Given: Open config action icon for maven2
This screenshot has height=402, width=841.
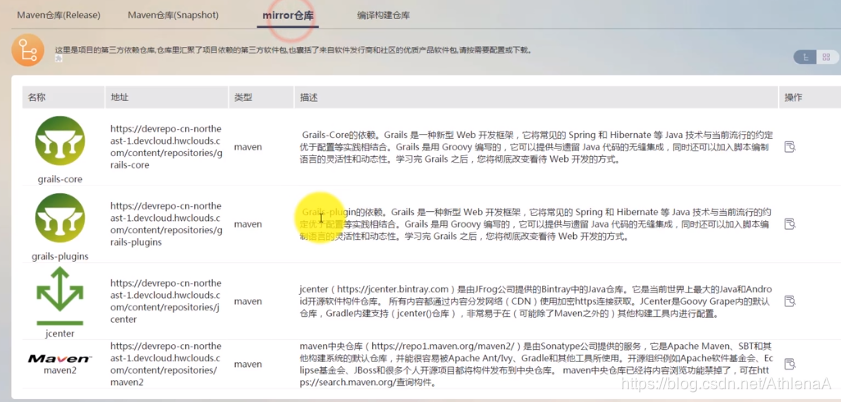Looking at the screenshot, I should coord(789,364).
